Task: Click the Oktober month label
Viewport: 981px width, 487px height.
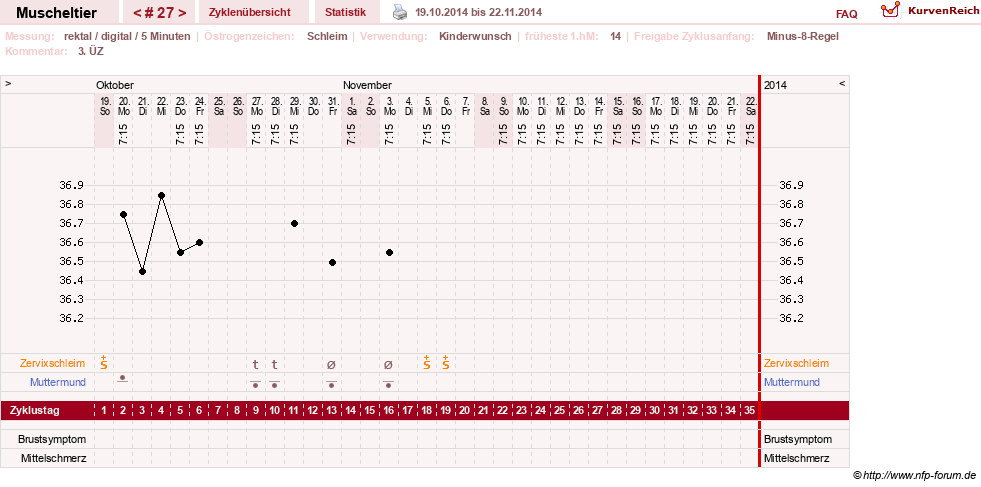Action: click(114, 85)
